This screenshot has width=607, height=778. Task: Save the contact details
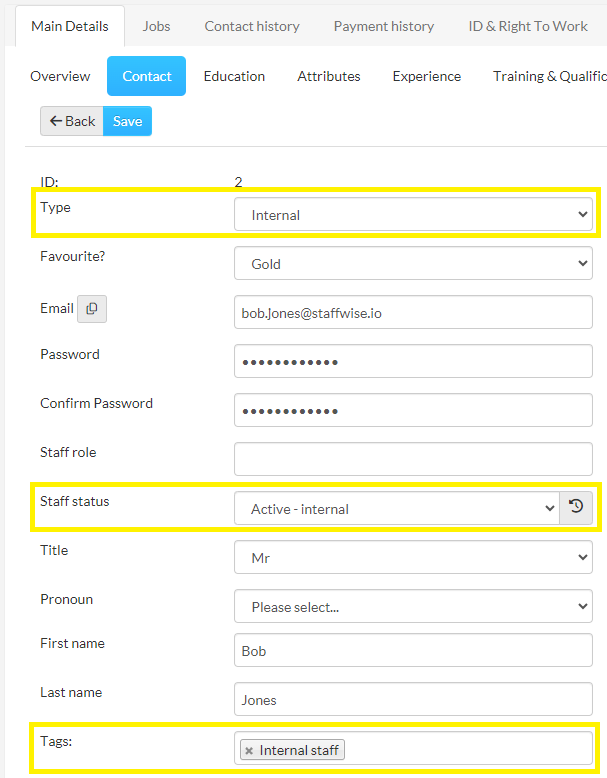pyautogui.click(x=128, y=121)
